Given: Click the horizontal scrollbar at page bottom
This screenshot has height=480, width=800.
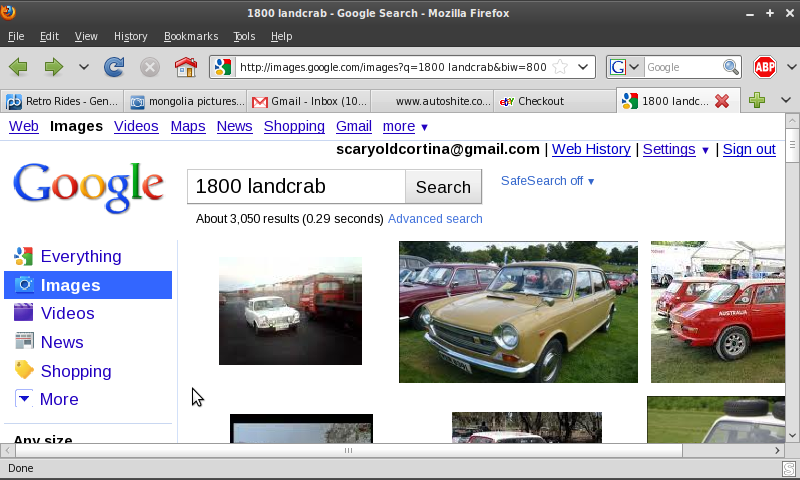Looking at the screenshot, I should click(348, 450).
